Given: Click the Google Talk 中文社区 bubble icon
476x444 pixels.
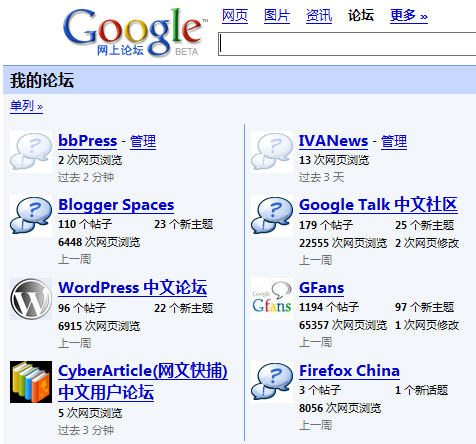Looking at the screenshot, I should click(x=272, y=216).
